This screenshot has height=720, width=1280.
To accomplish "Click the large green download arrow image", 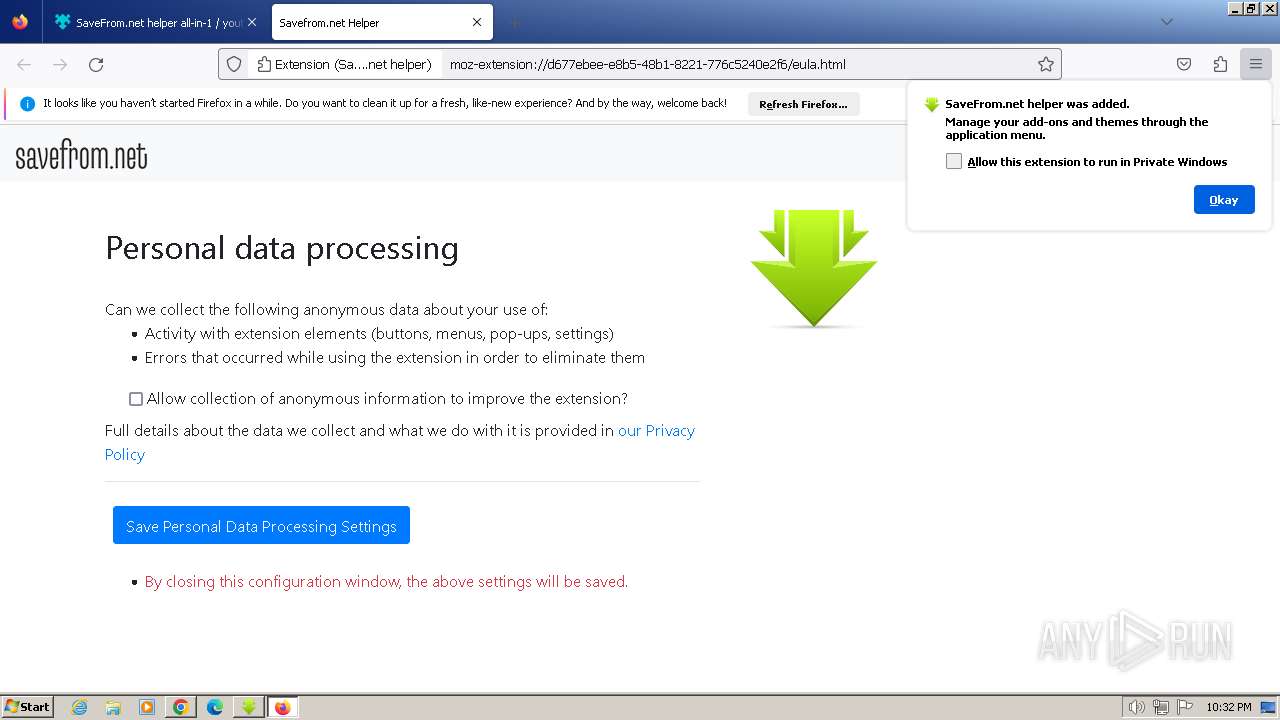I will click(814, 268).
